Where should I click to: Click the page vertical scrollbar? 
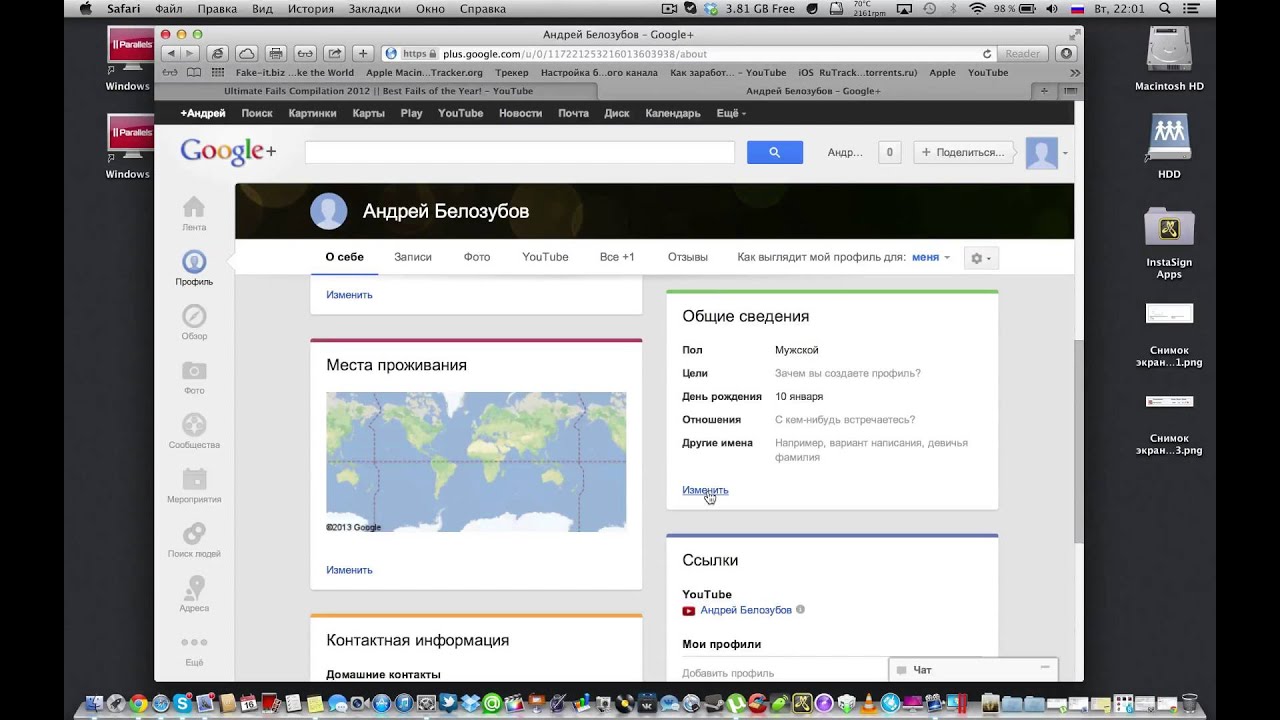[1078, 440]
